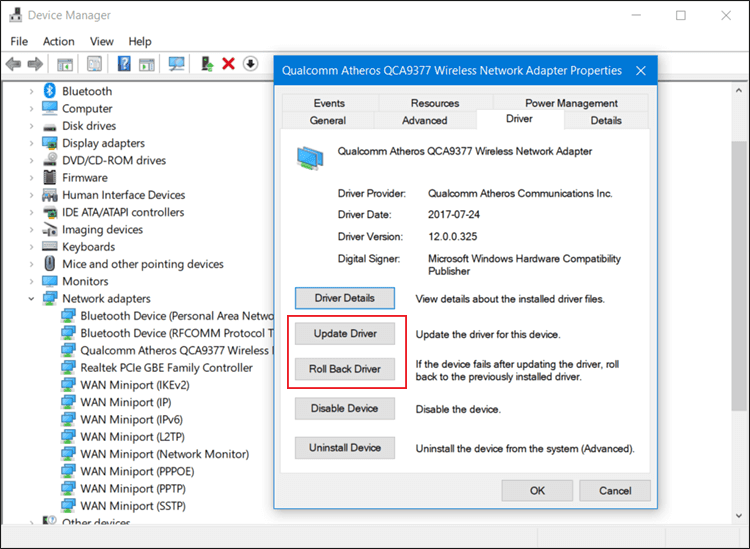Expand the Display adapters category
This screenshot has height=549, width=750.
pos(31,143)
